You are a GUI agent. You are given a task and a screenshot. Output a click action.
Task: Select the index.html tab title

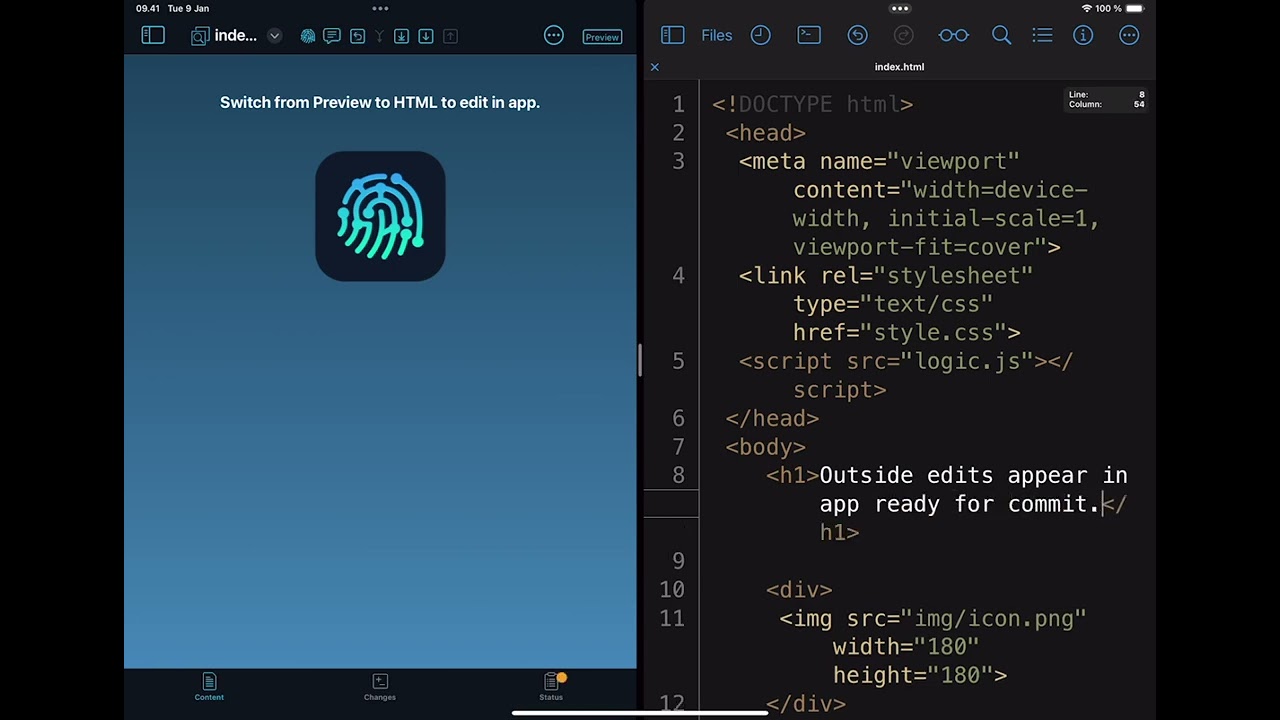pyautogui.click(x=899, y=67)
